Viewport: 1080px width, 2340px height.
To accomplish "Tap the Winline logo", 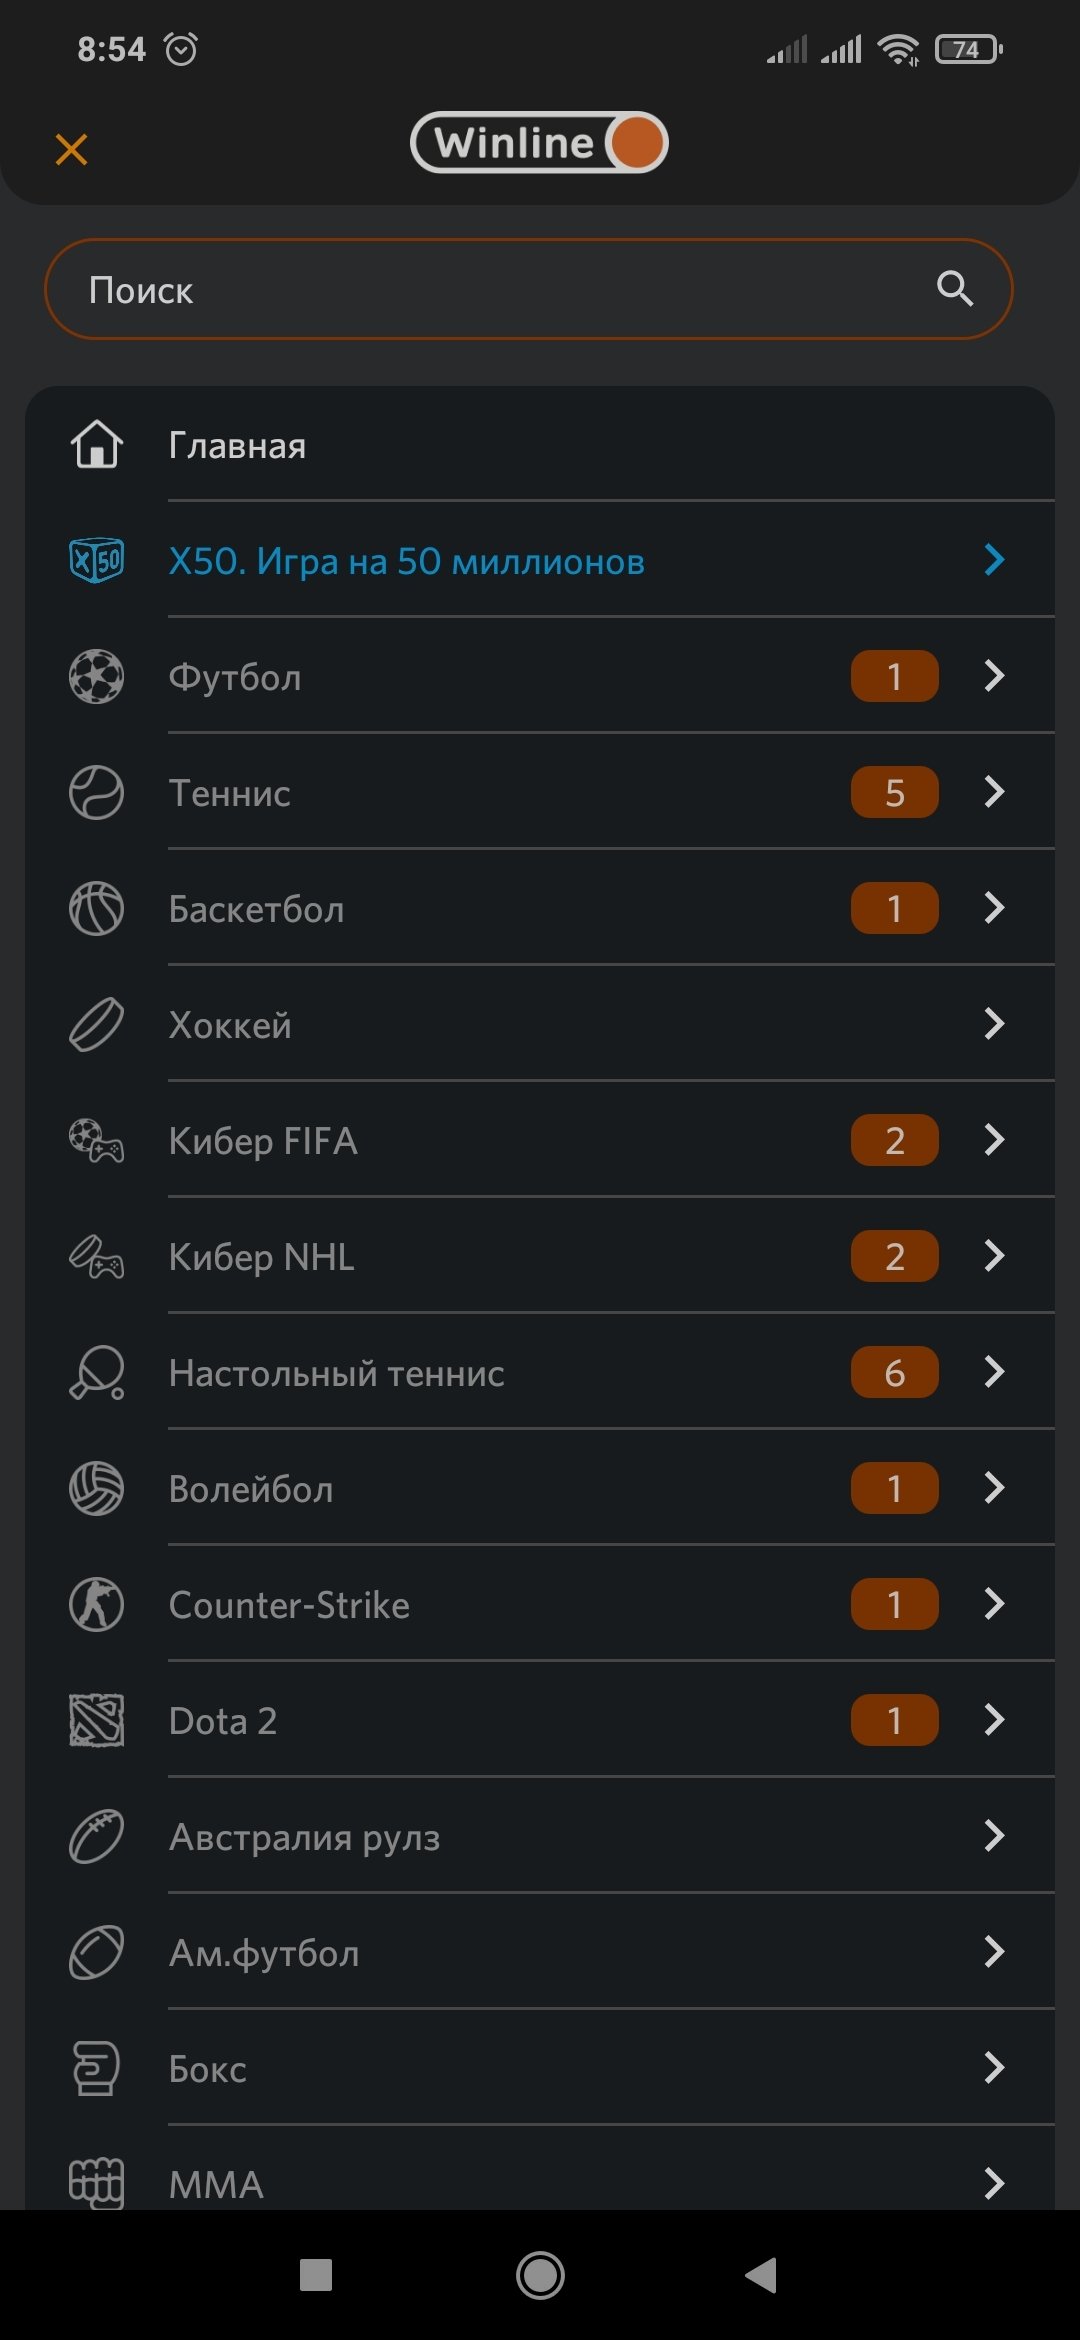I will click(x=539, y=142).
